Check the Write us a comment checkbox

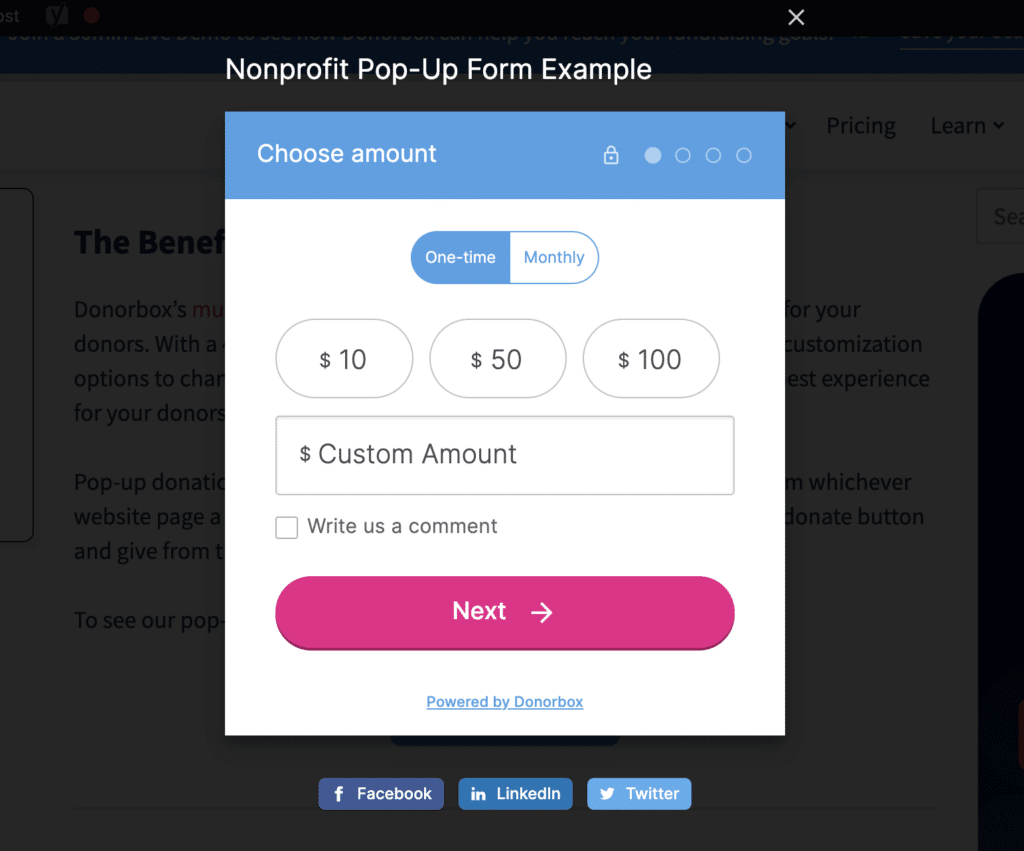[286, 527]
